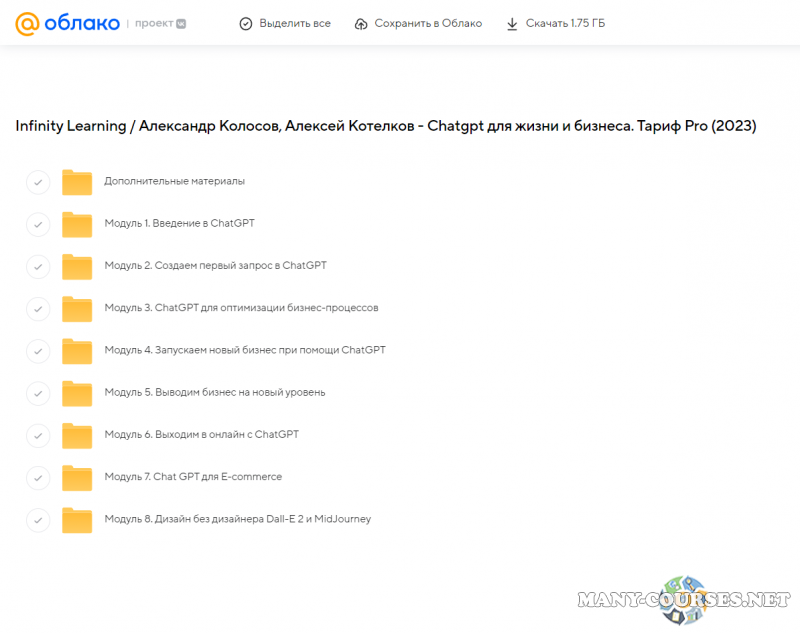Toggle the checkbox for Модуль 7
This screenshot has height=633, width=800.
click(38, 478)
